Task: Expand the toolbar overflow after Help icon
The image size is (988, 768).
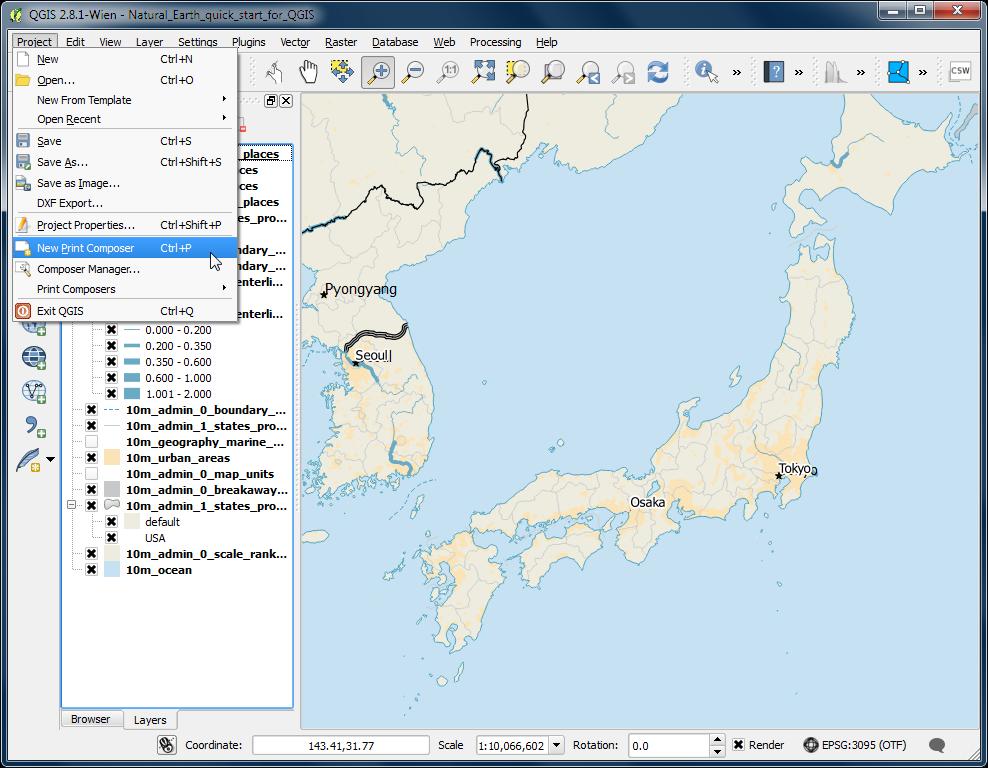Action: click(x=798, y=72)
